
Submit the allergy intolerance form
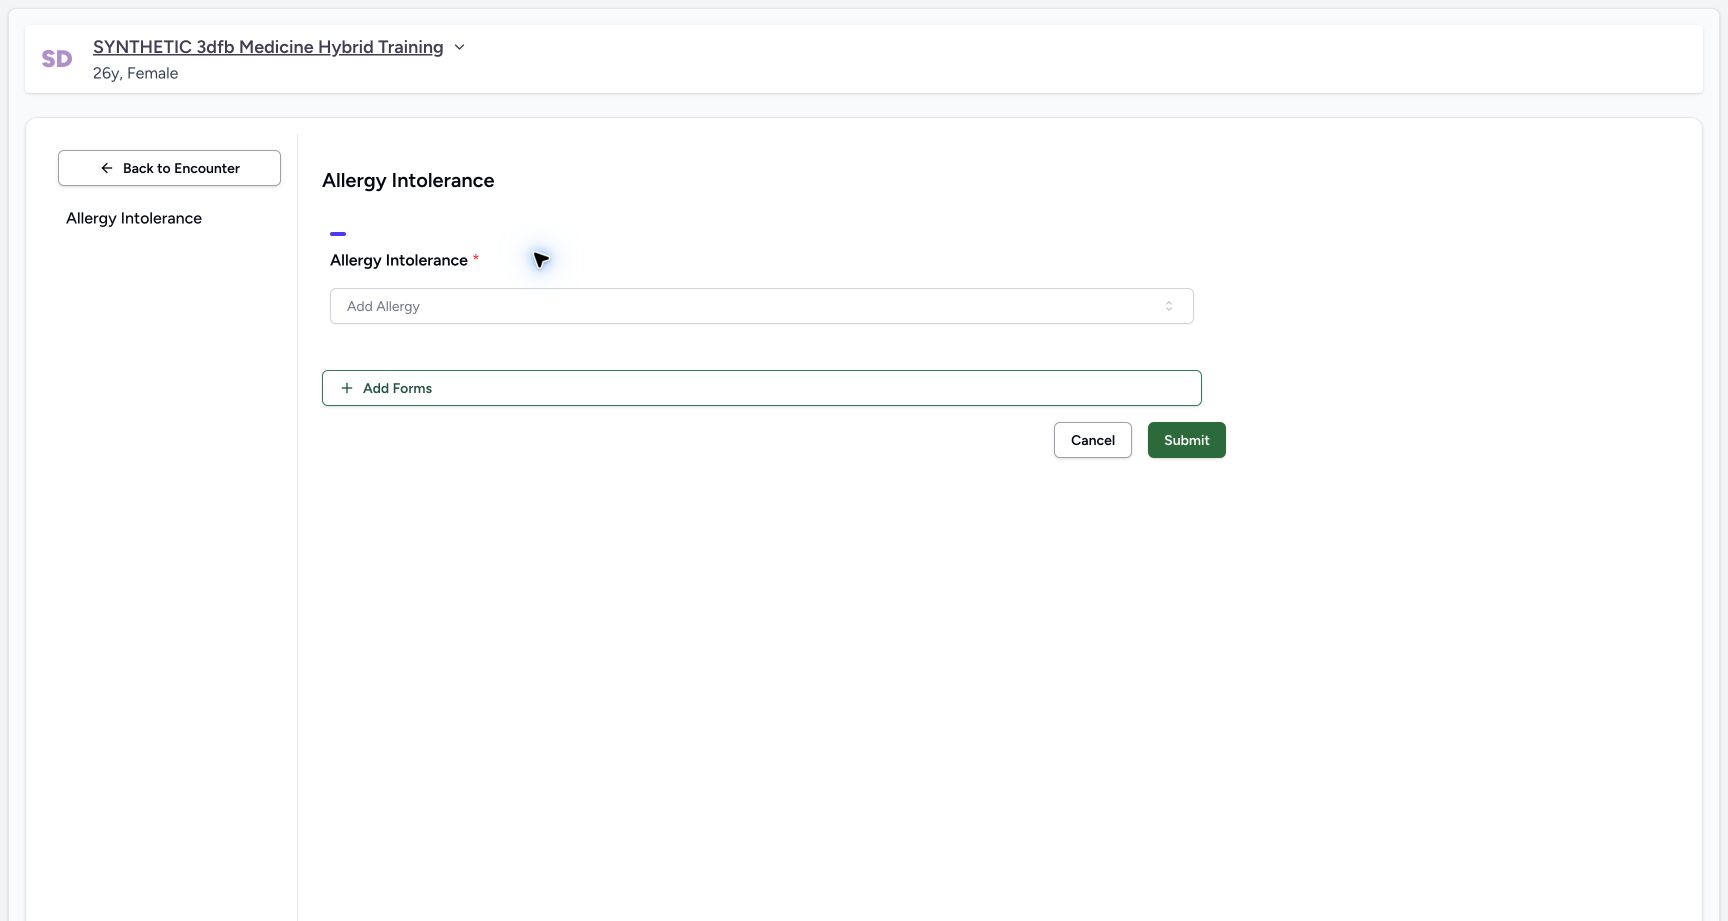[1187, 440]
